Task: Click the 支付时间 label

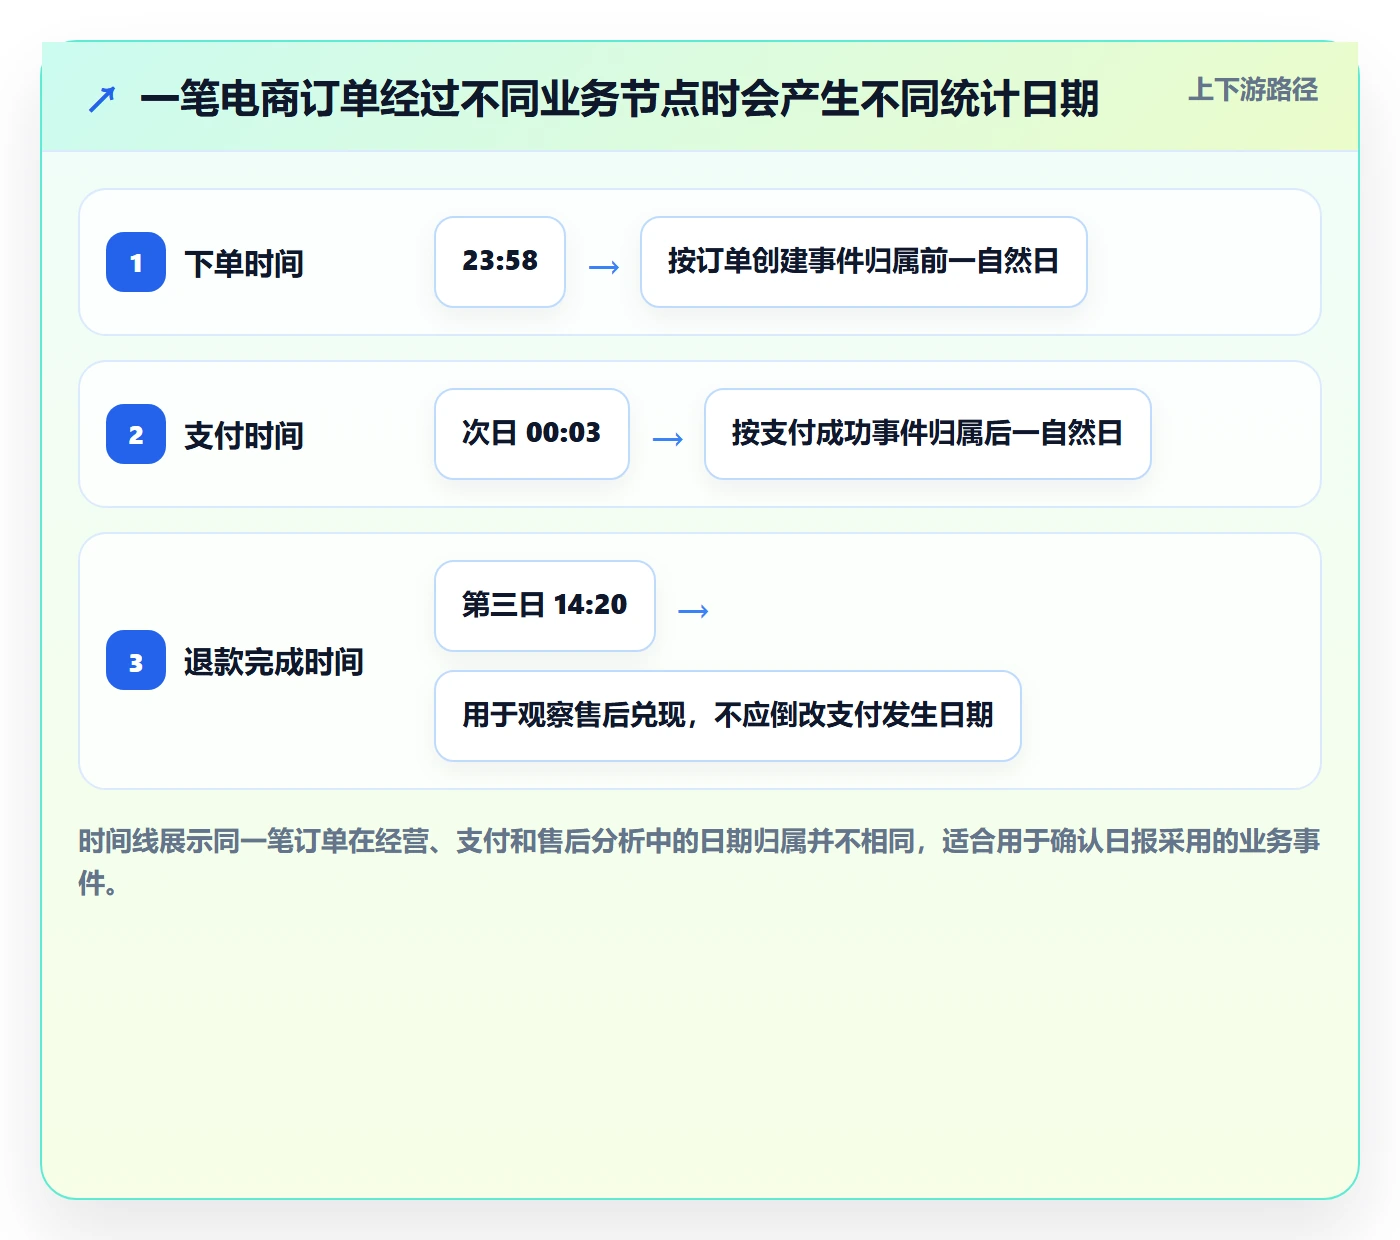Action: (244, 435)
